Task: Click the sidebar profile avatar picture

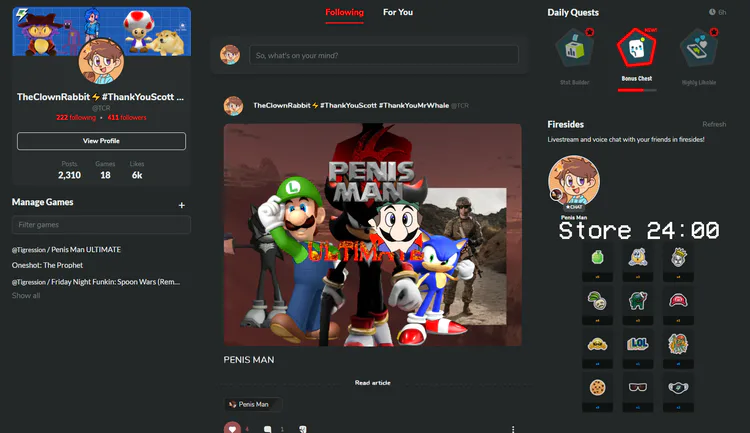Action: (x=101, y=62)
